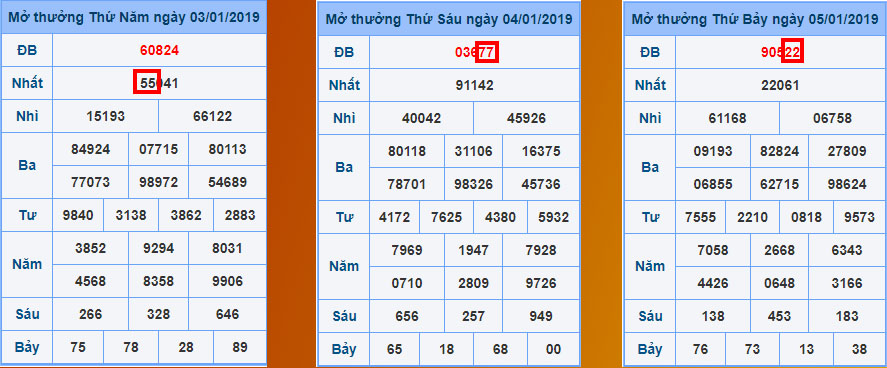Select special prize number 03677

tap(475, 53)
